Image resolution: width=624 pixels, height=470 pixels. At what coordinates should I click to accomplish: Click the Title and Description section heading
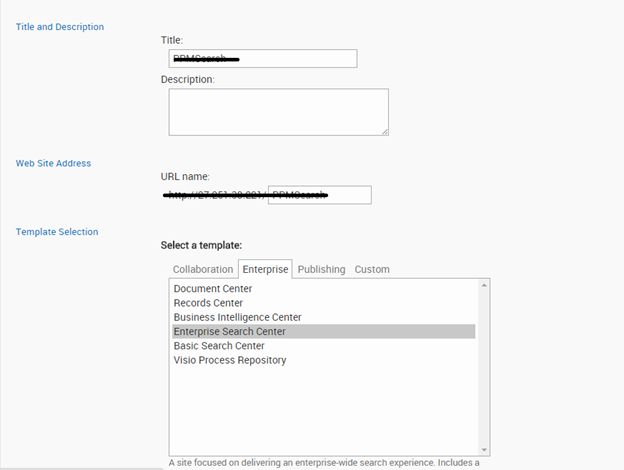click(59, 27)
